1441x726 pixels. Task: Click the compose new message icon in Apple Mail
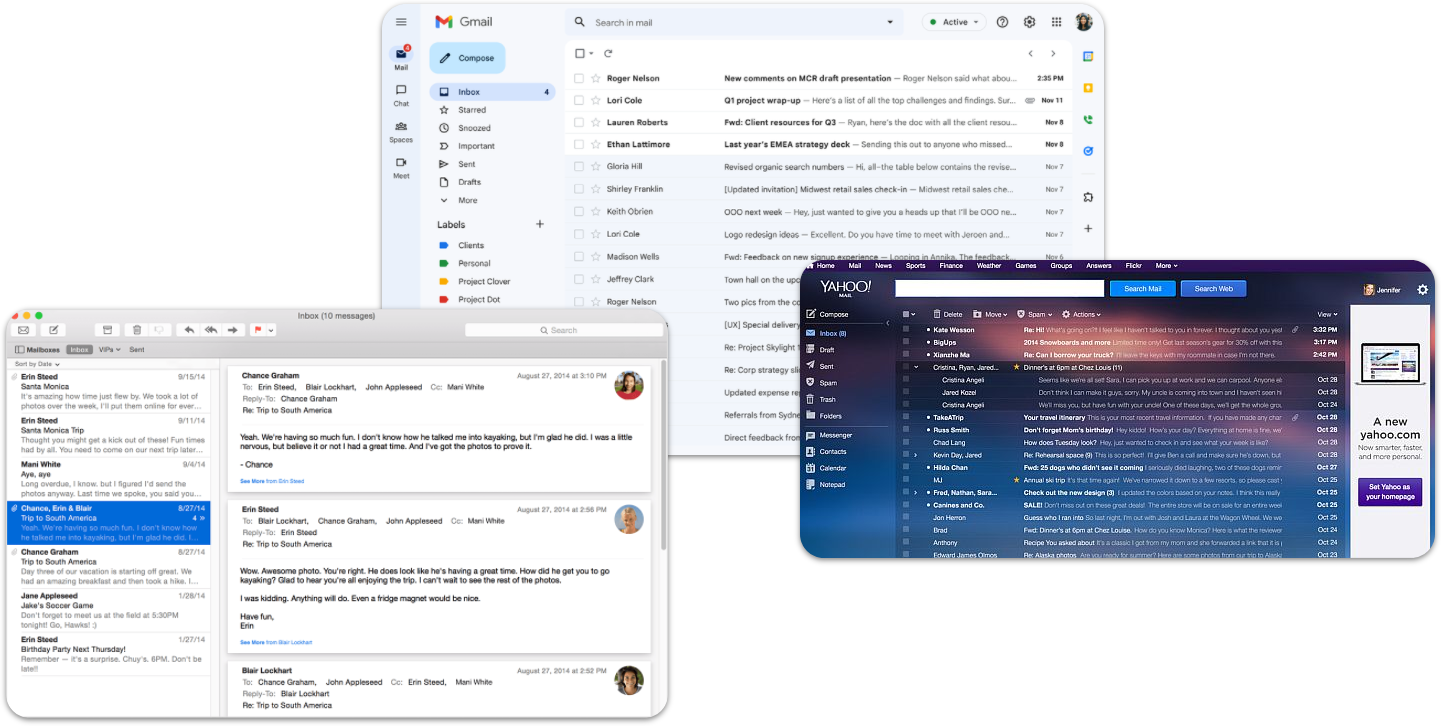(54, 330)
